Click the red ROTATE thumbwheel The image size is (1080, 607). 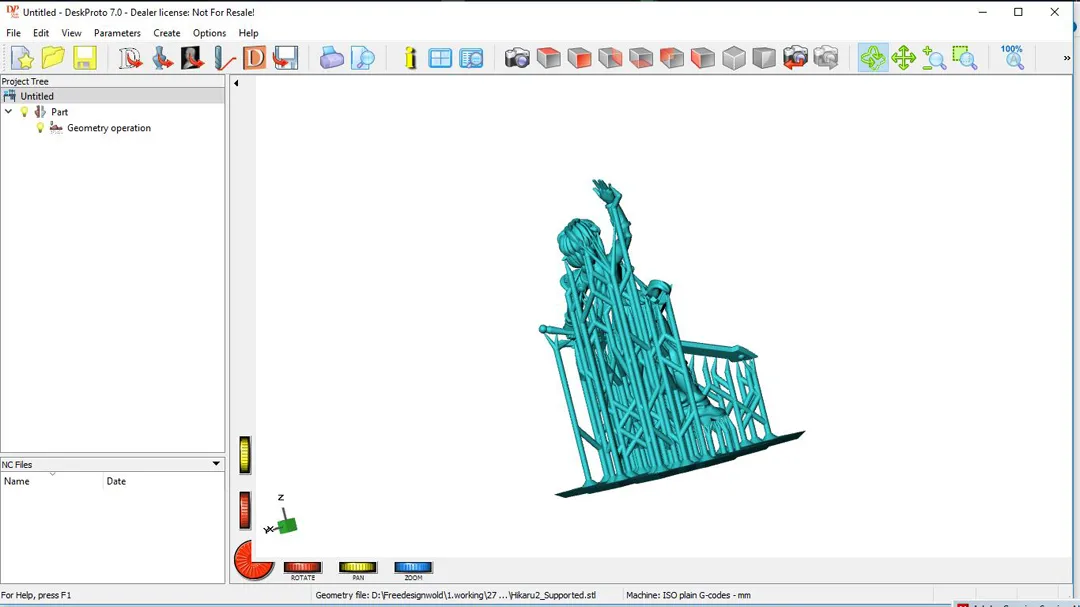click(x=302, y=567)
